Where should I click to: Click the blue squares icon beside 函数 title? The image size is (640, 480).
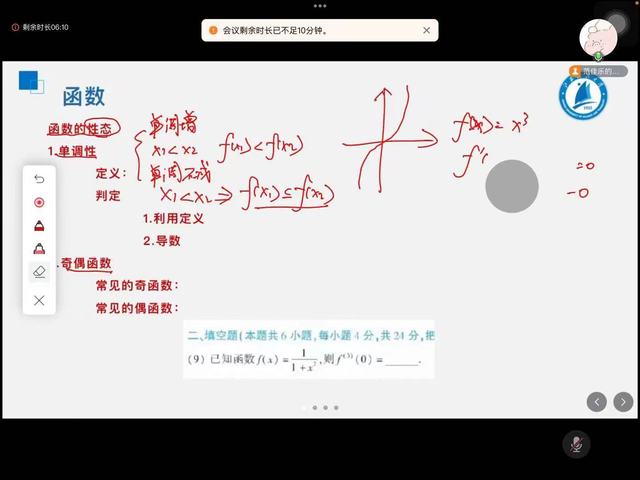click(30, 82)
